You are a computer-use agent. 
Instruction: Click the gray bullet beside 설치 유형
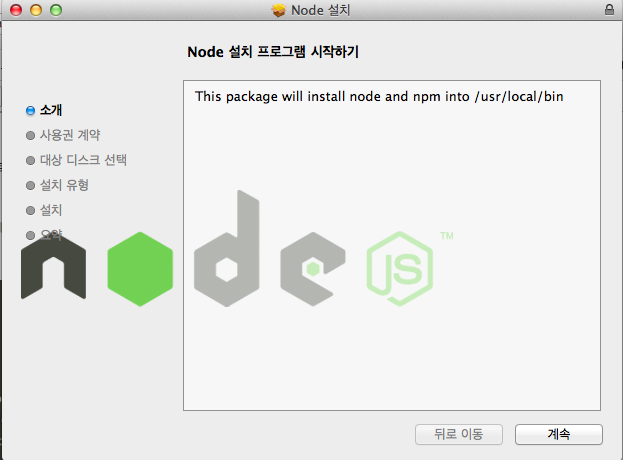[x=30, y=186]
